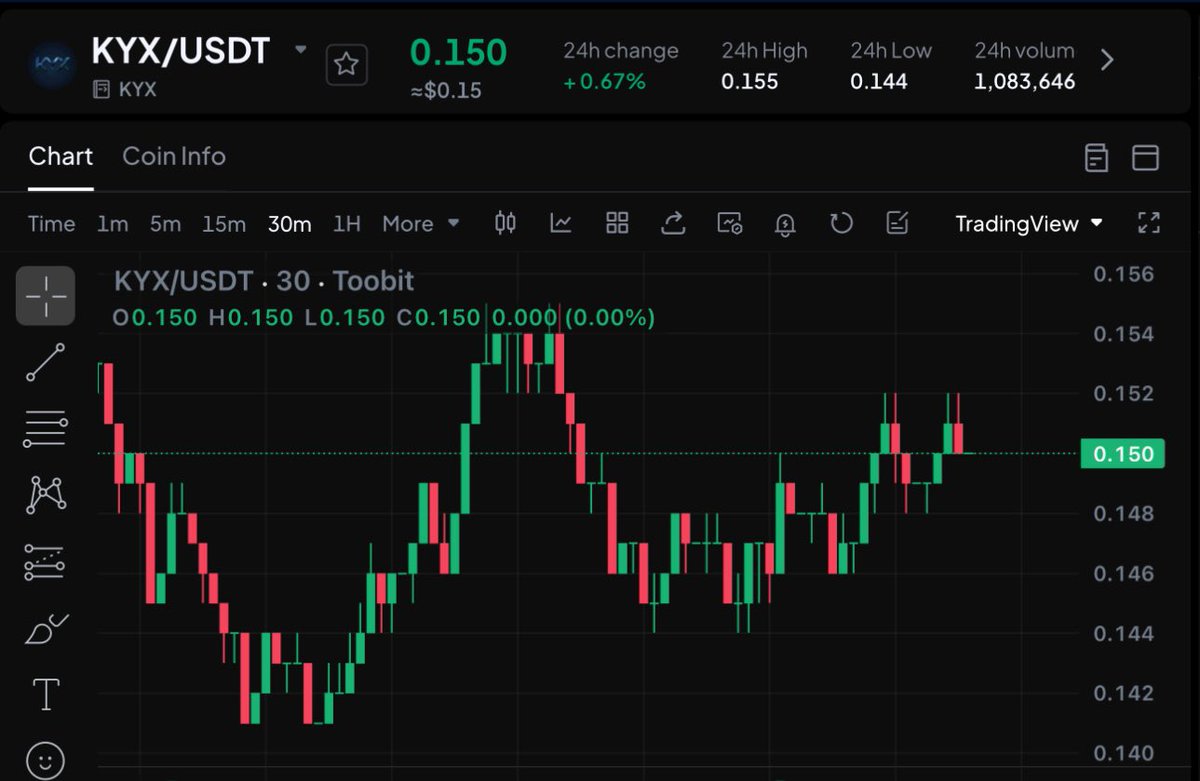The height and width of the screenshot is (781, 1200).
Task: Select the trend line drawing tool
Action: pos(45,362)
